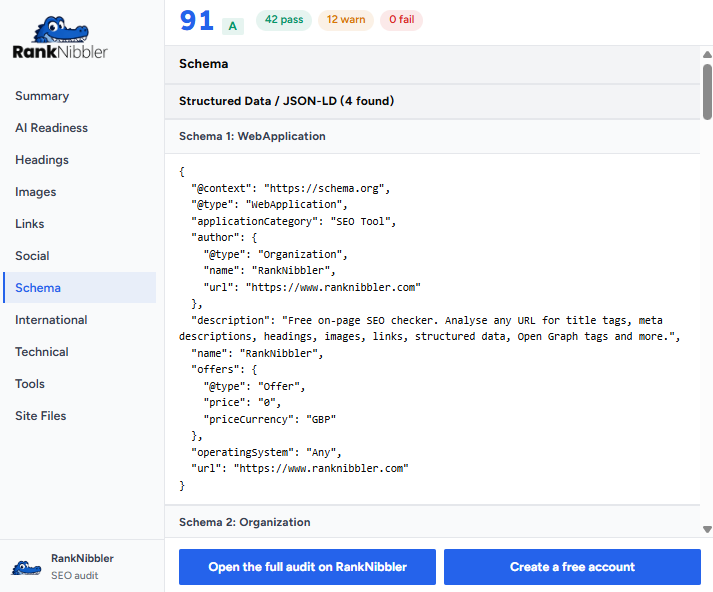Click the grade A badge
Screen dimensions: 713x592
(233, 26)
